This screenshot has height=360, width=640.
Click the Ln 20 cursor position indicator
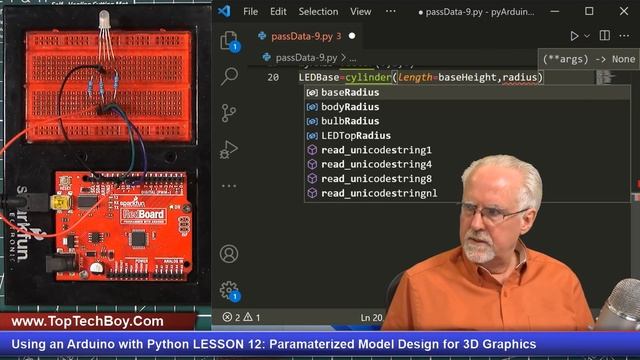[371, 317]
